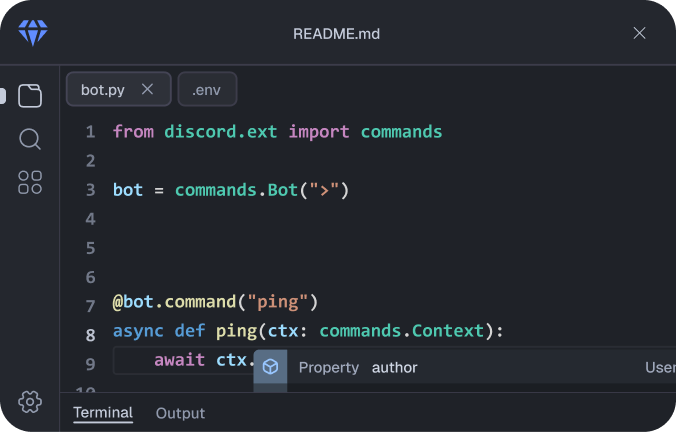Open the search sidebar icon
The height and width of the screenshot is (432, 676).
tap(30, 139)
